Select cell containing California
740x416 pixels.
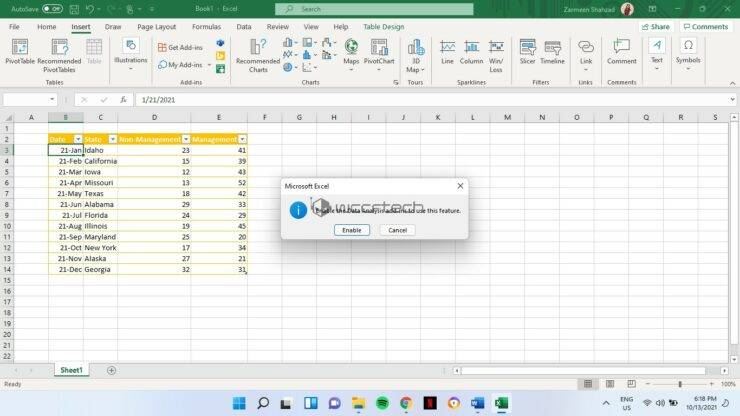(x=101, y=161)
